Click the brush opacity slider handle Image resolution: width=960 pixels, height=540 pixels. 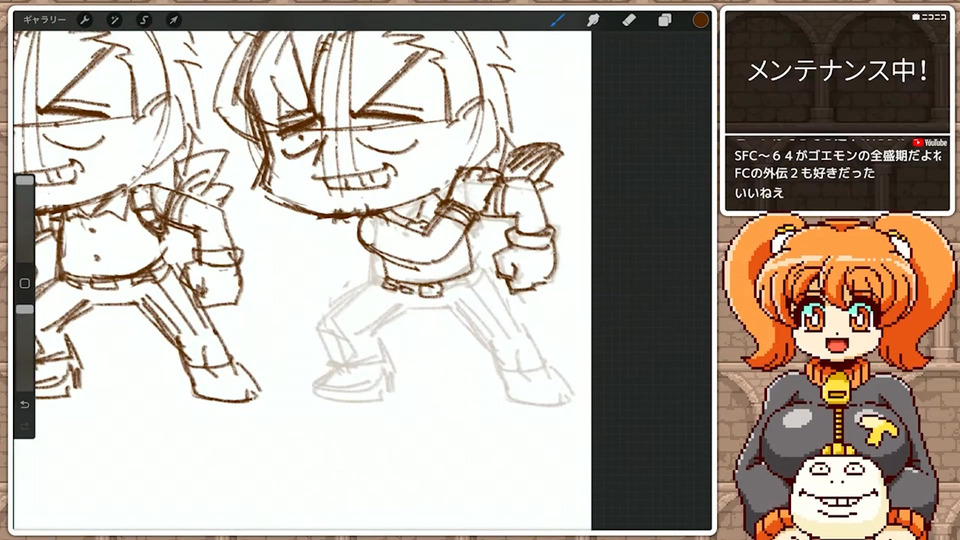[24, 309]
